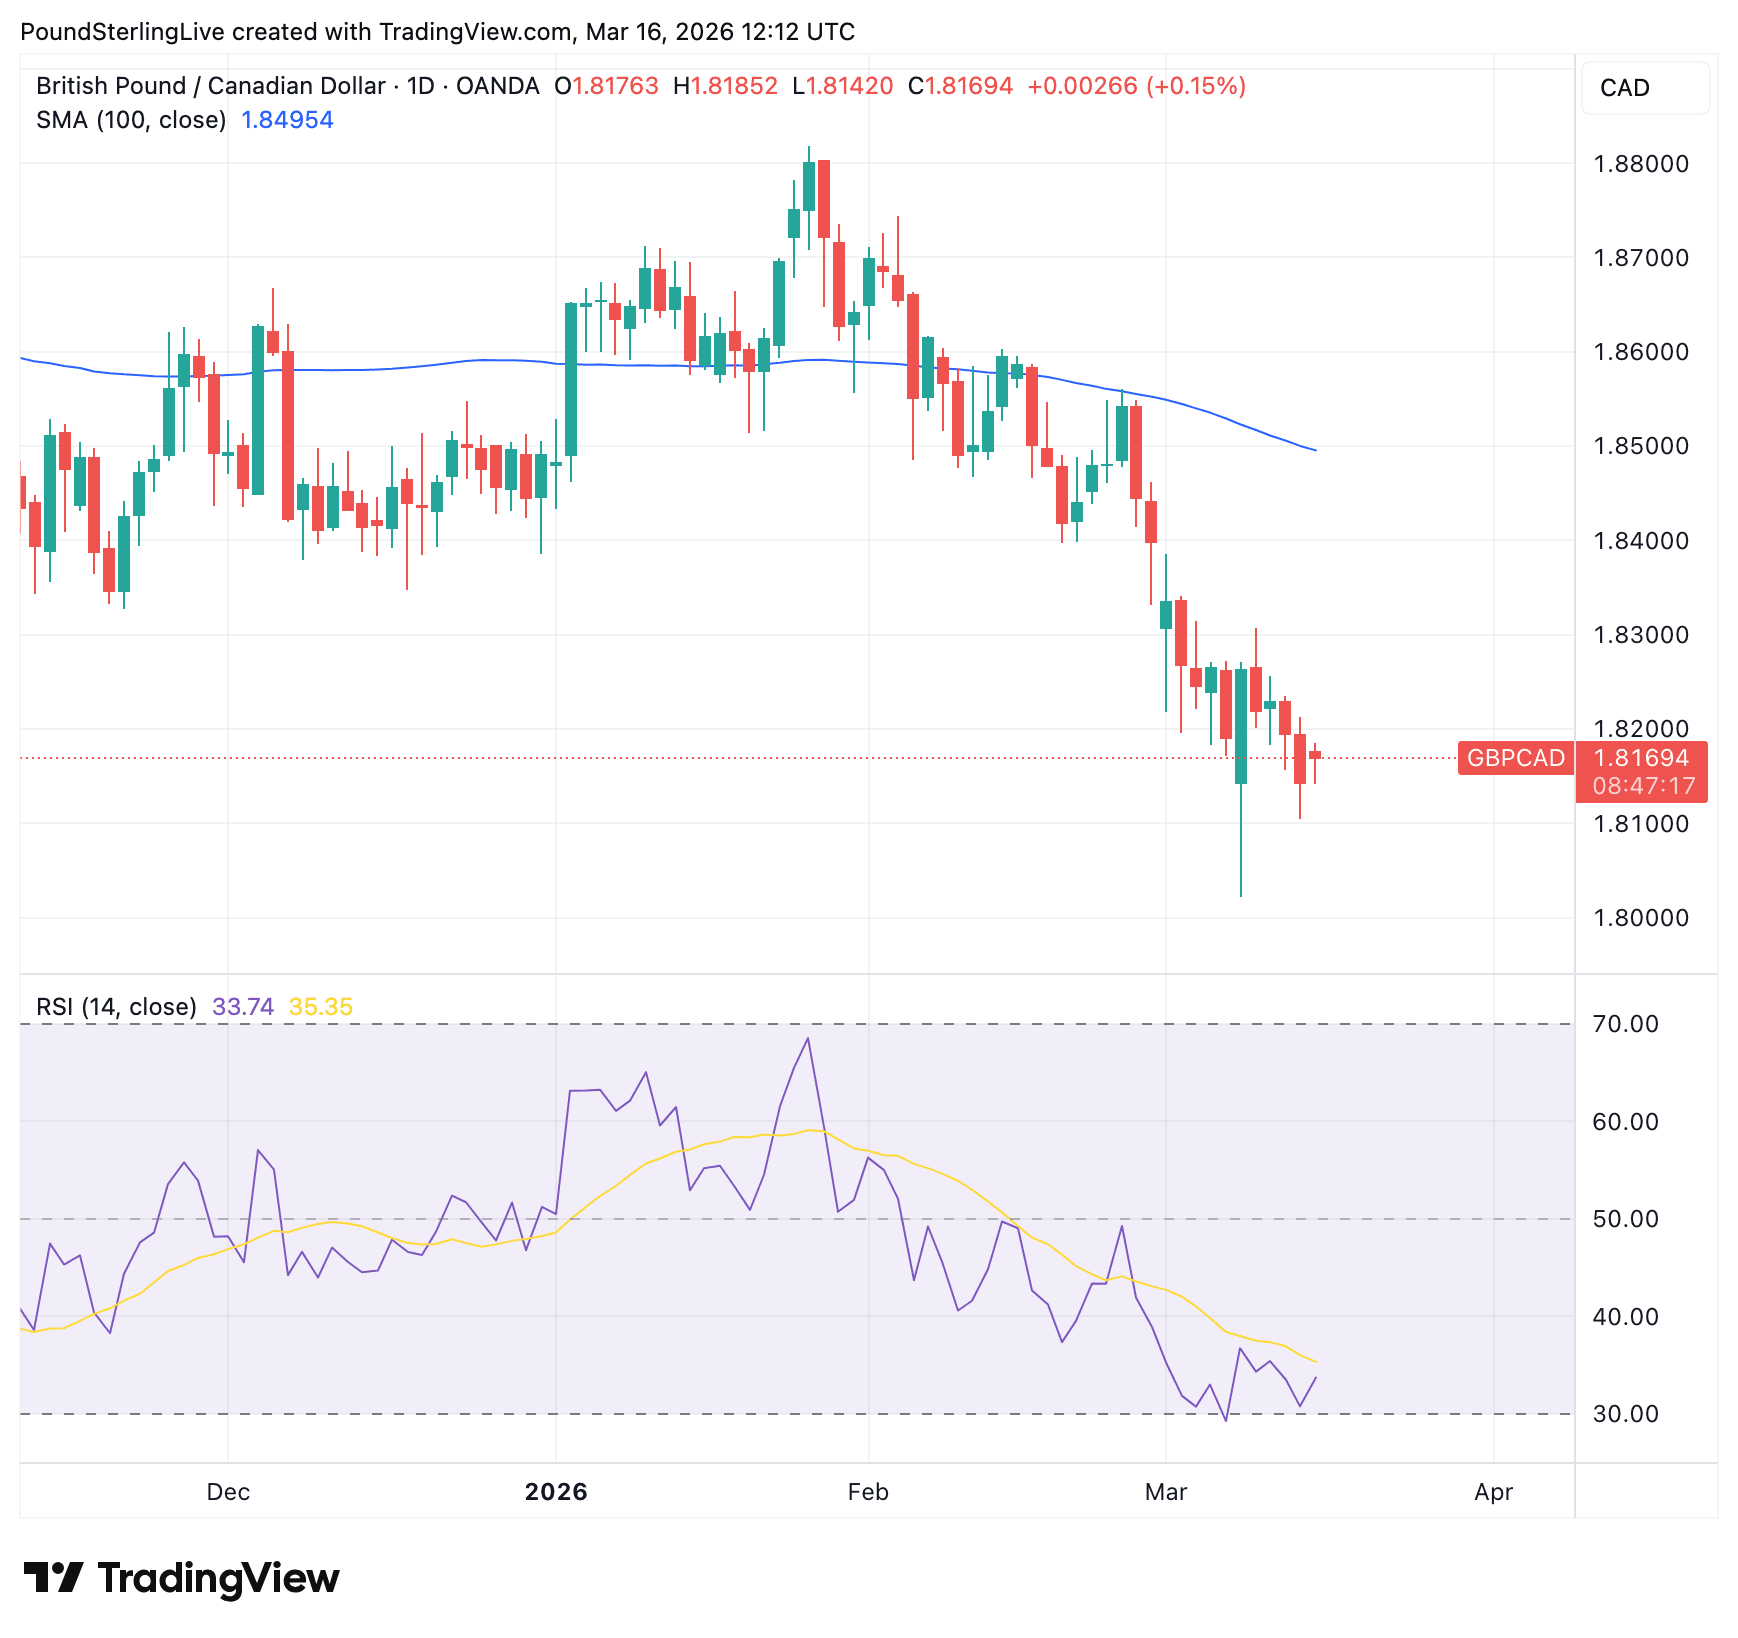The width and height of the screenshot is (1738, 1638).
Task: Select the RSI (14, close) indicator legend
Action: tap(116, 1007)
